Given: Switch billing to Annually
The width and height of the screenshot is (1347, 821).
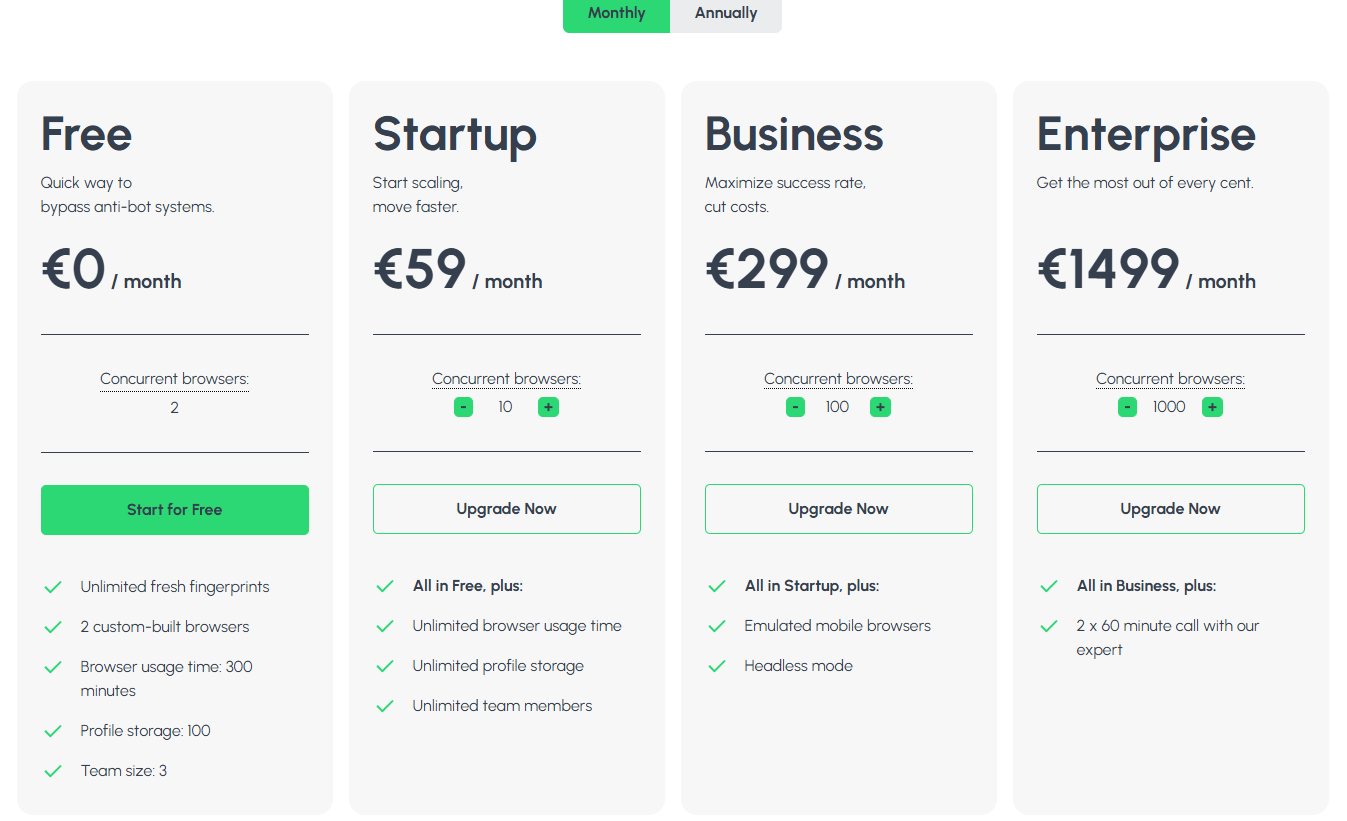Looking at the screenshot, I should pos(725,13).
